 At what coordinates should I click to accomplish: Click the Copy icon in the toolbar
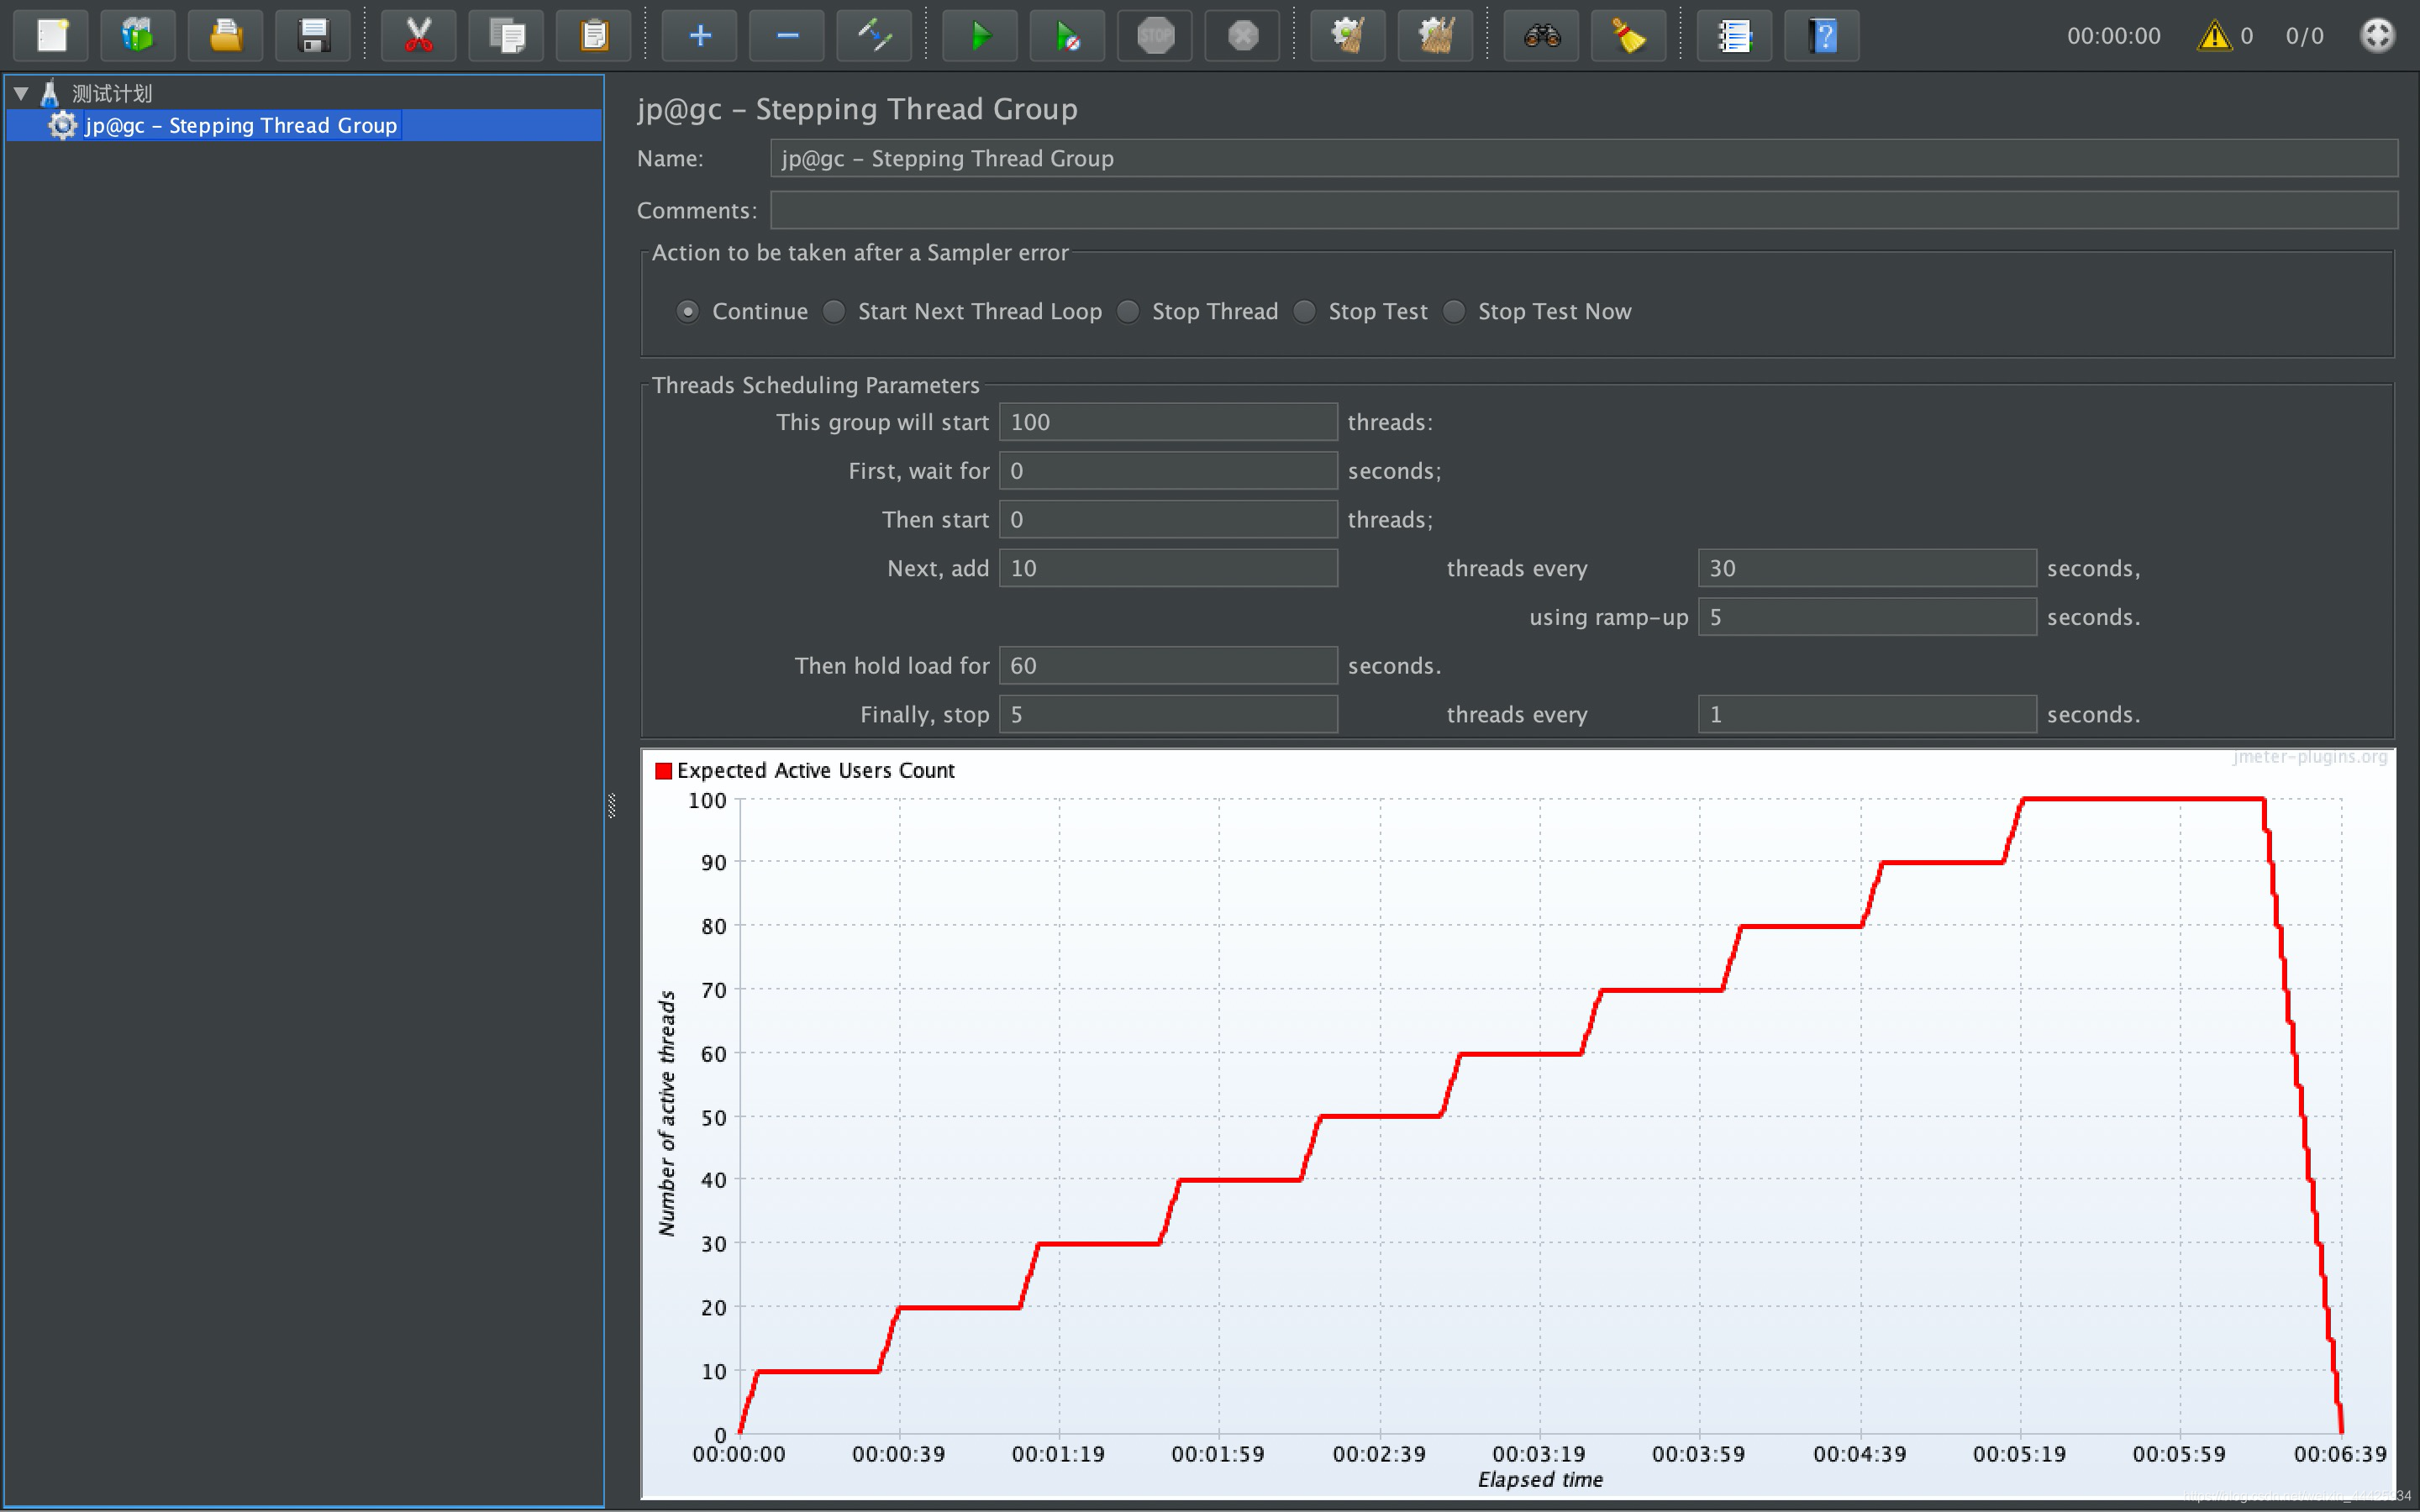pos(507,36)
